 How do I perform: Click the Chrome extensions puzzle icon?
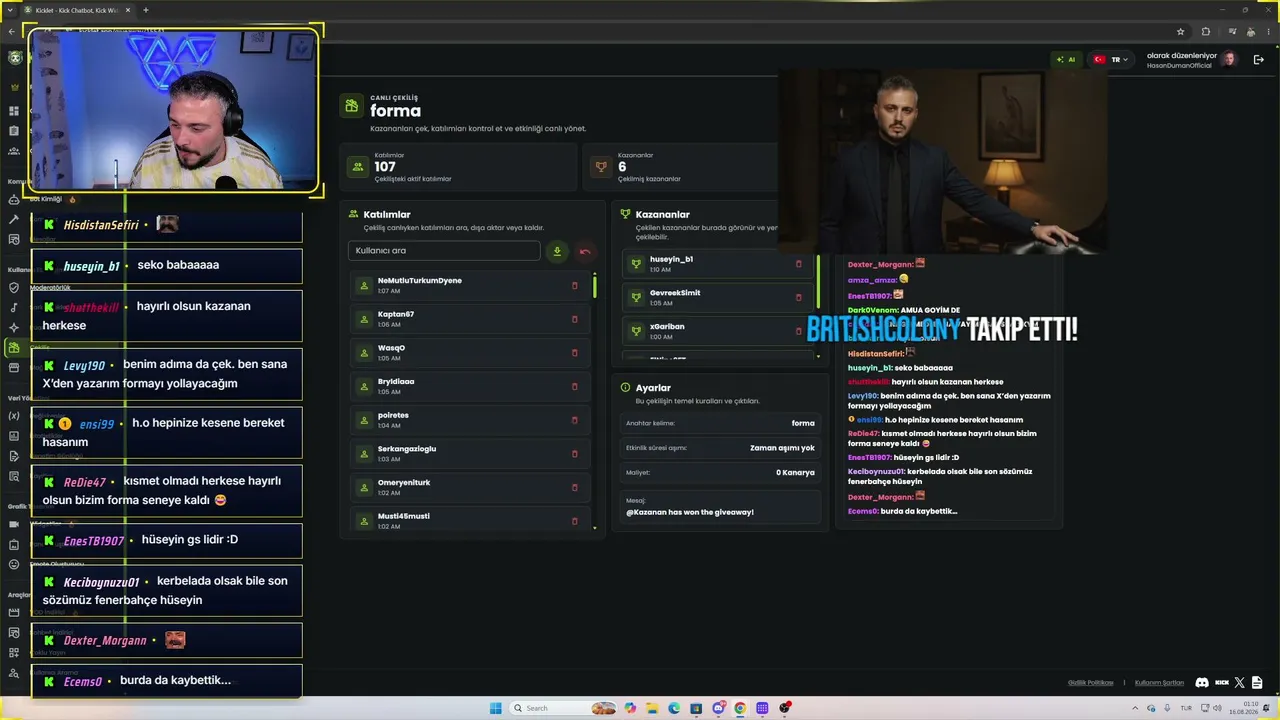pos(1205,31)
